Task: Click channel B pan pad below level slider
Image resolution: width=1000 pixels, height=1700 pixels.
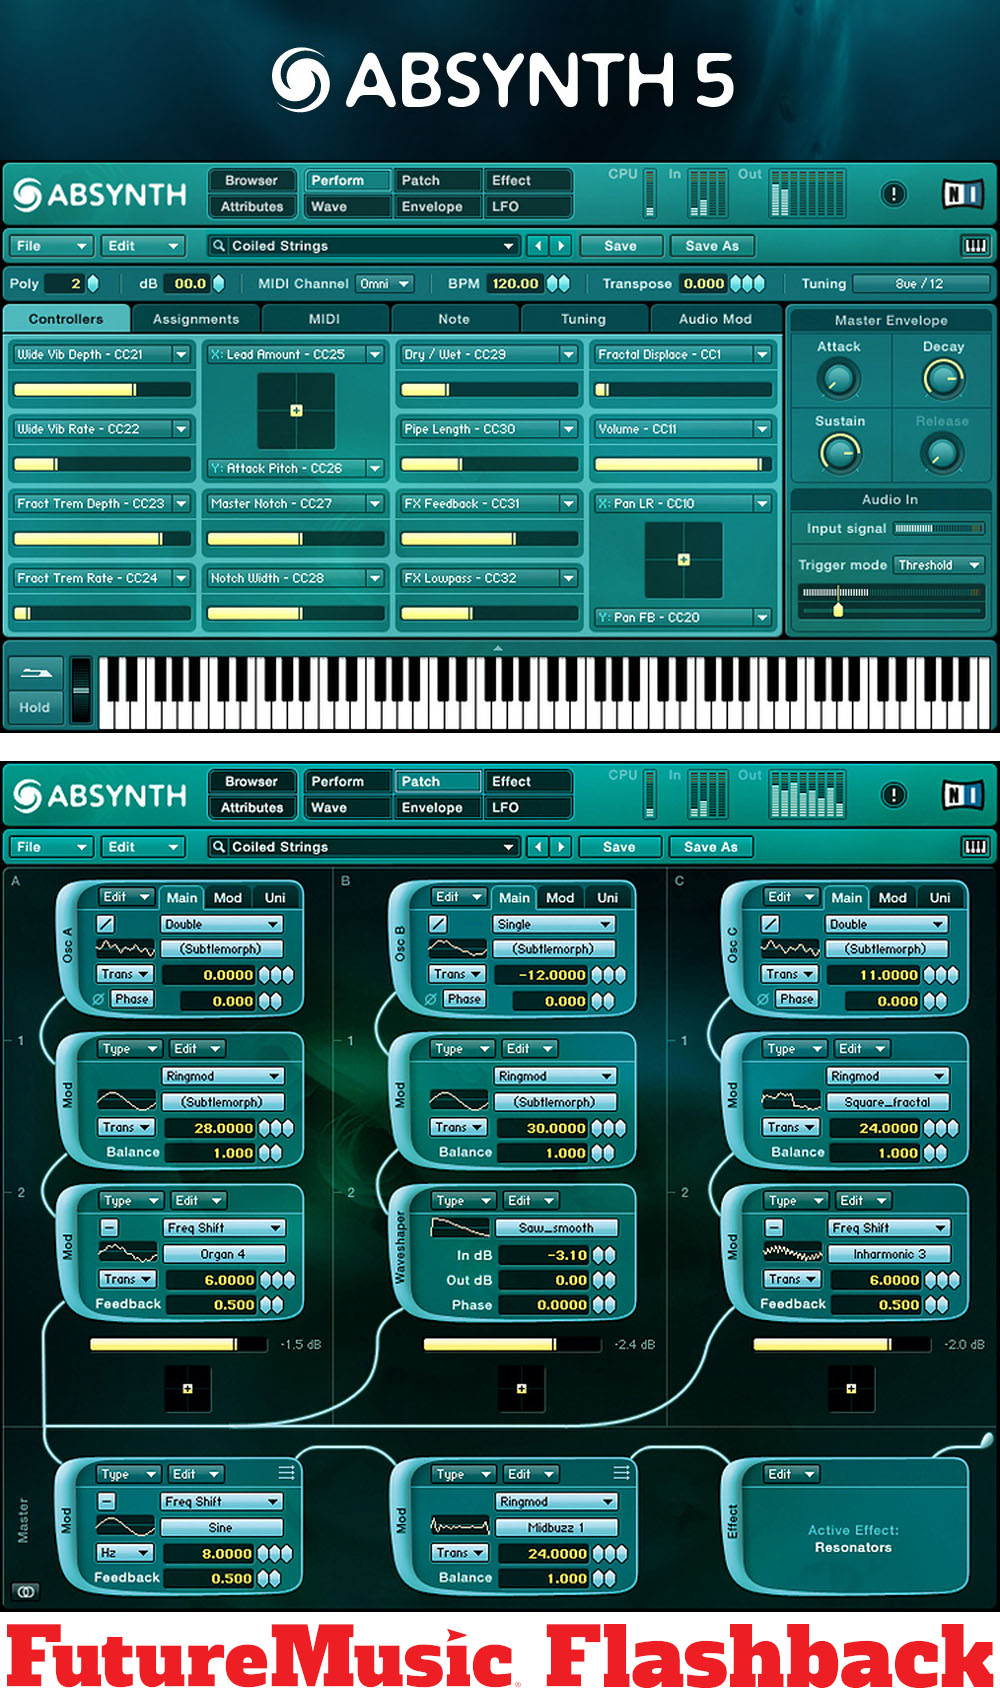Action: click(x=521, y=1388)
